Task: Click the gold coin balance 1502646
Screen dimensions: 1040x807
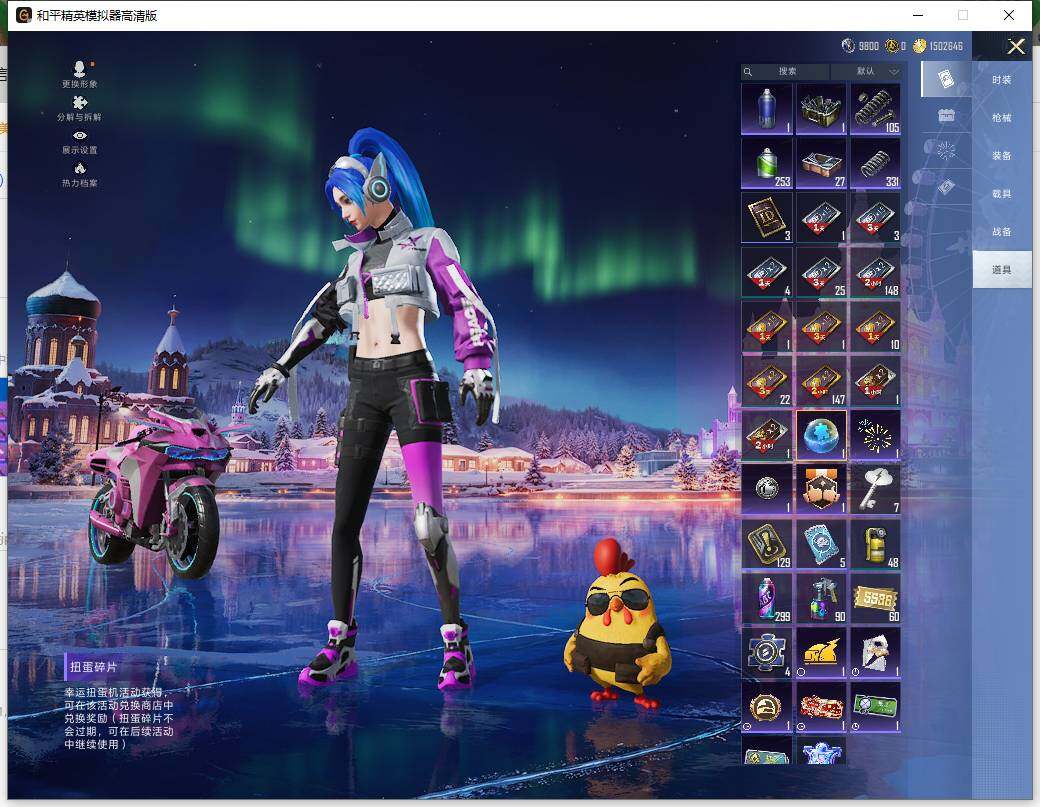Action: coord(938,46)
